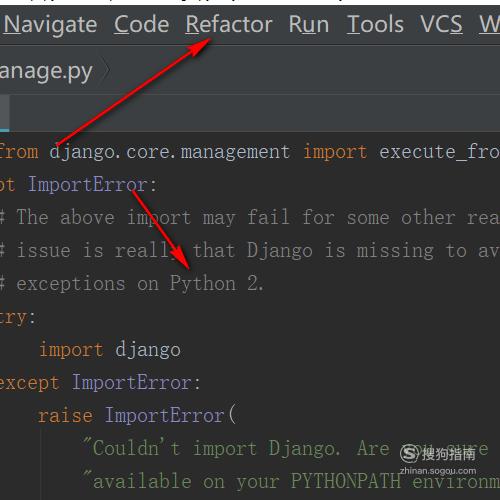
Task: Select the active editor tab with blue underline
Action: pyautogui.click(x=5, y=113)
